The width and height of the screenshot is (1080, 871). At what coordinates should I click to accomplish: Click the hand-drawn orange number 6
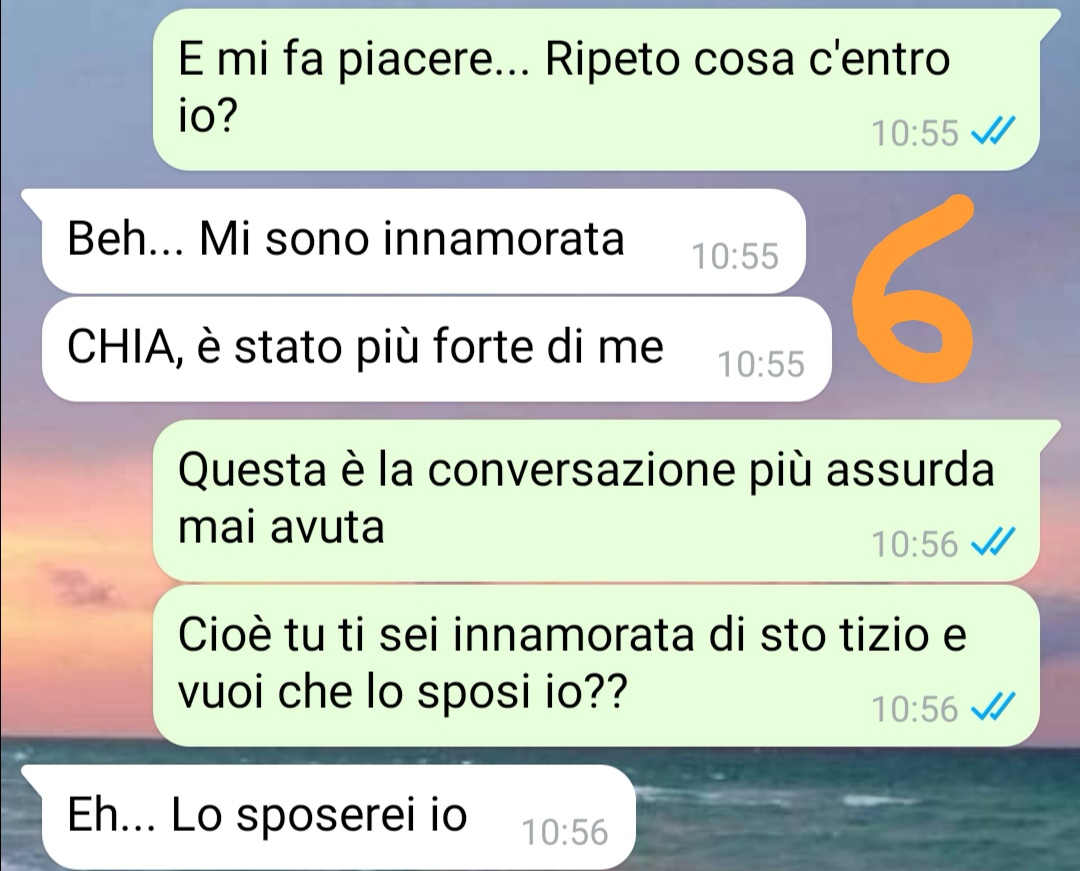[x=914, y=287]
